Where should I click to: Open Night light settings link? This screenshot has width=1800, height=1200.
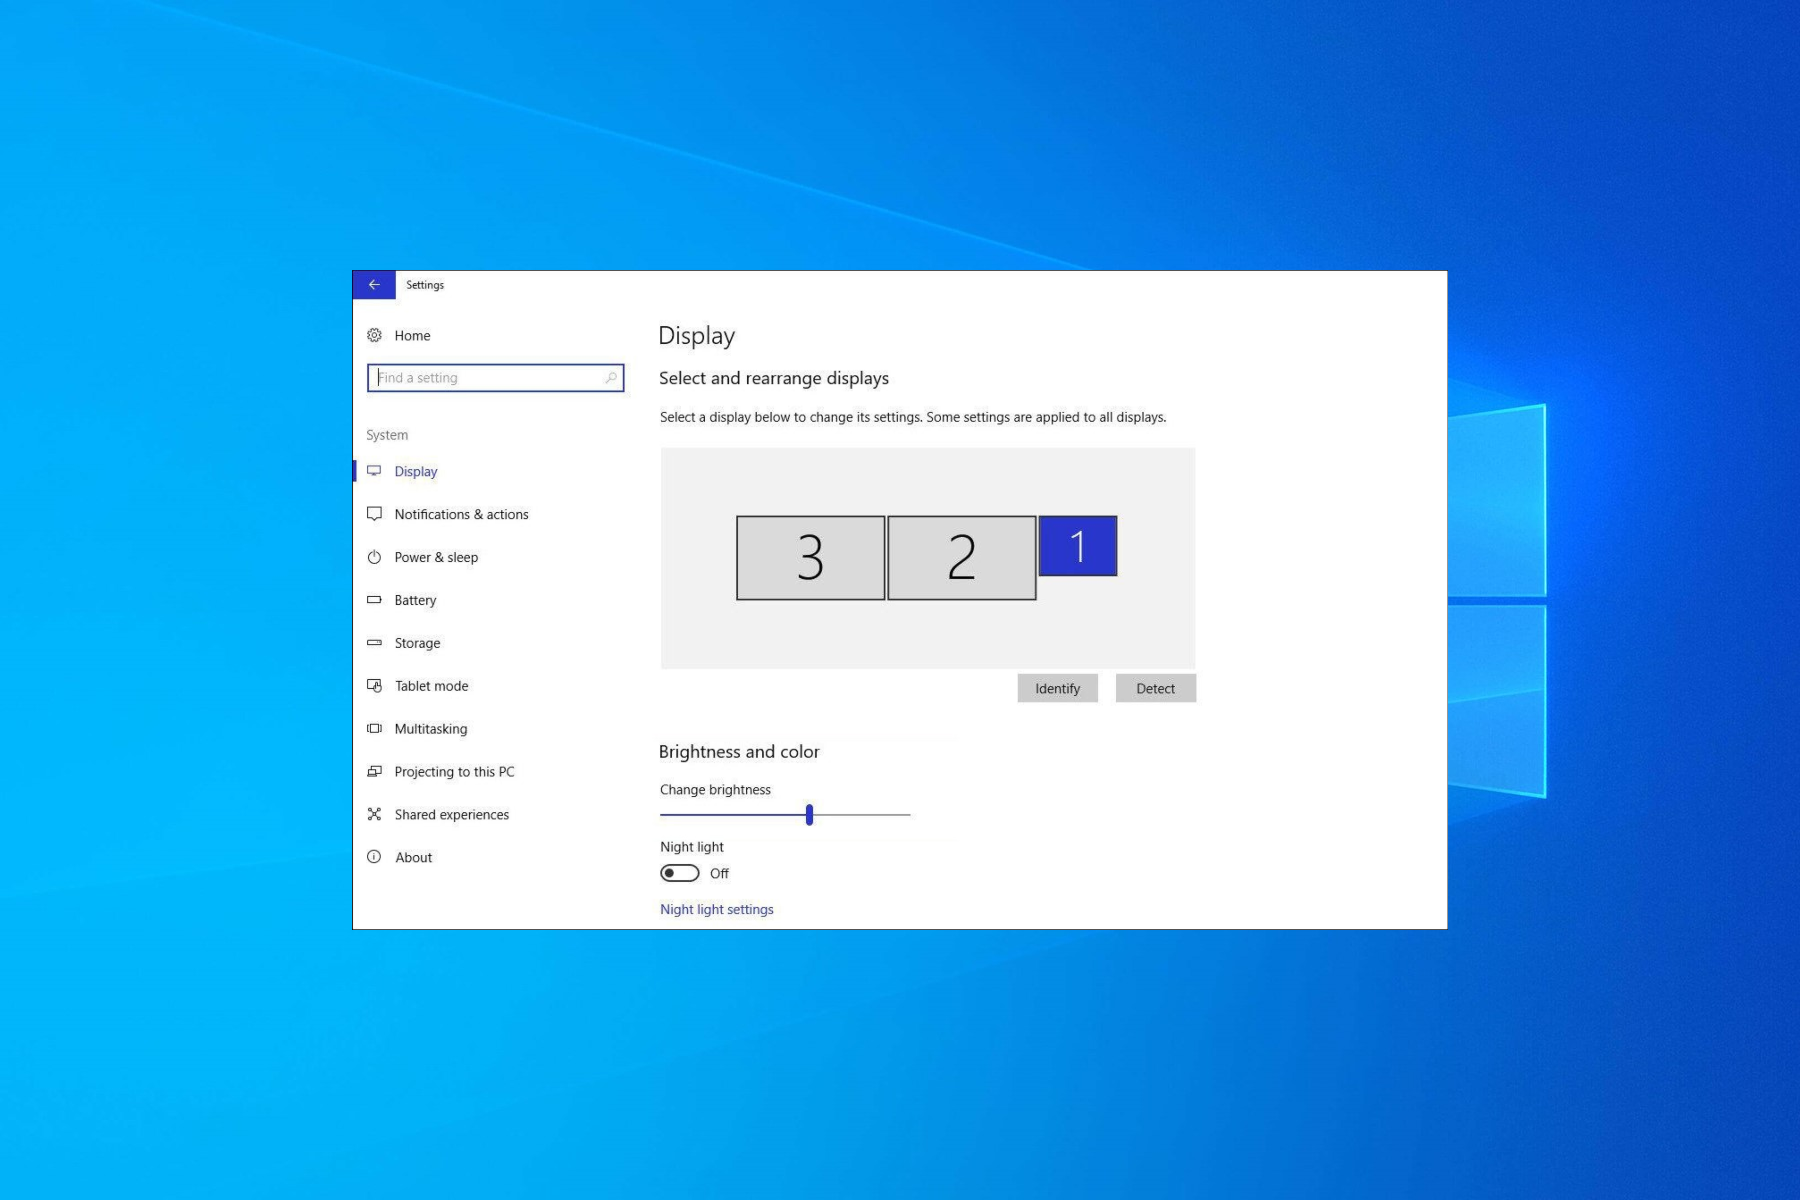click(717, 909)
